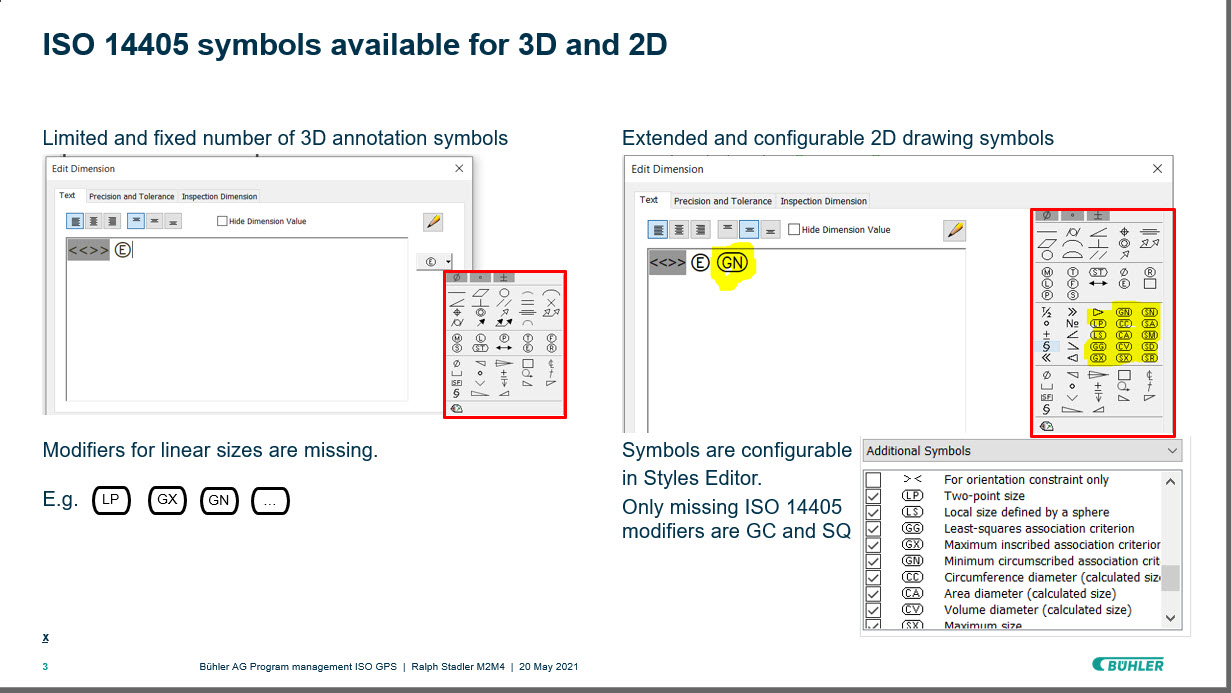Select the envelope requirement E symbol
The height and width of the screenshot is (693, 1231).
tap(1123, 283)
